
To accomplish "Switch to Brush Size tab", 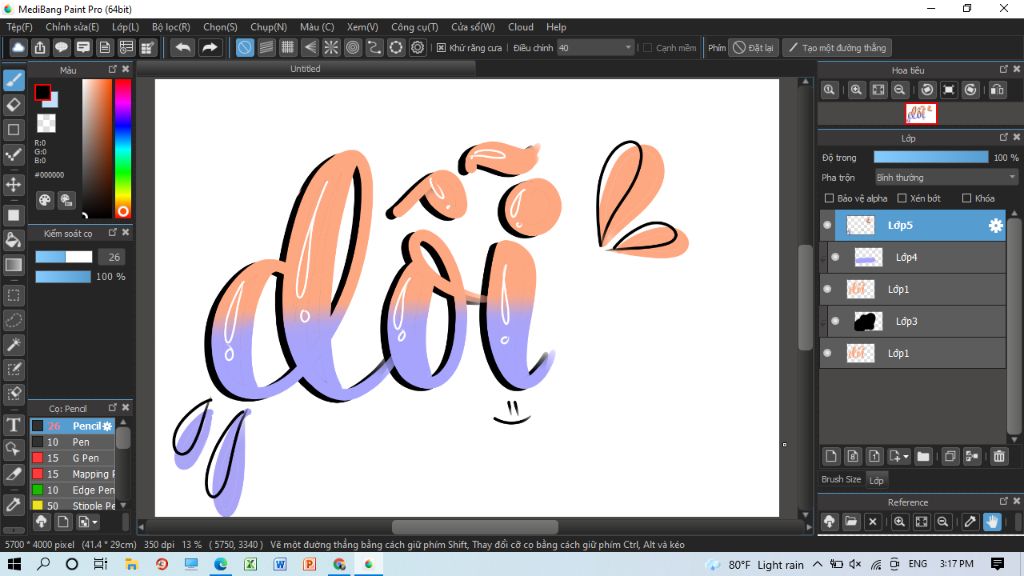I will pos(841,479).
